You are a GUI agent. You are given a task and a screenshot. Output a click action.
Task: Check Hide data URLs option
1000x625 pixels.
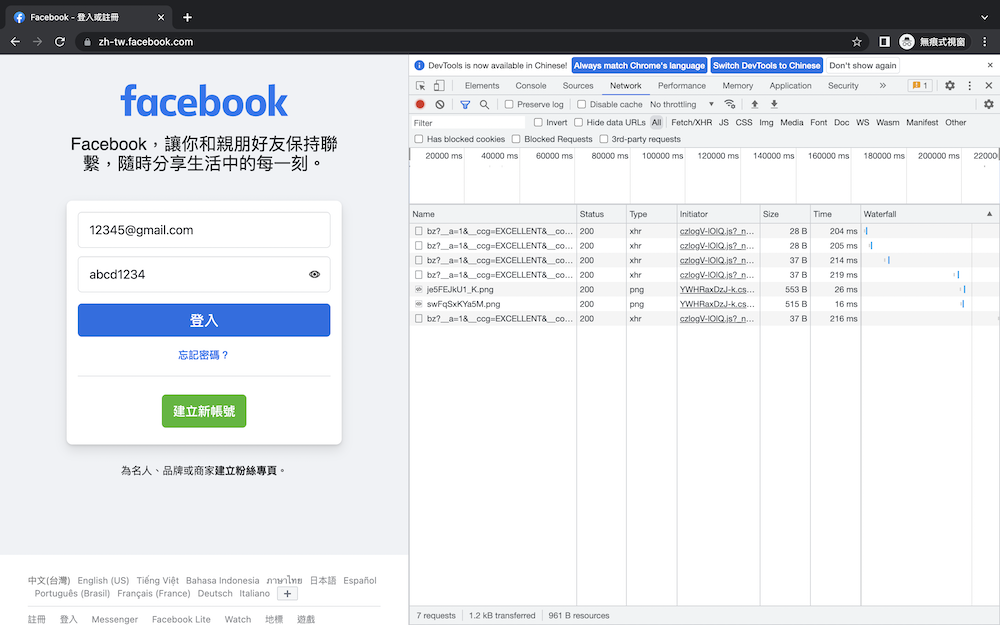[x=578, y=122]
